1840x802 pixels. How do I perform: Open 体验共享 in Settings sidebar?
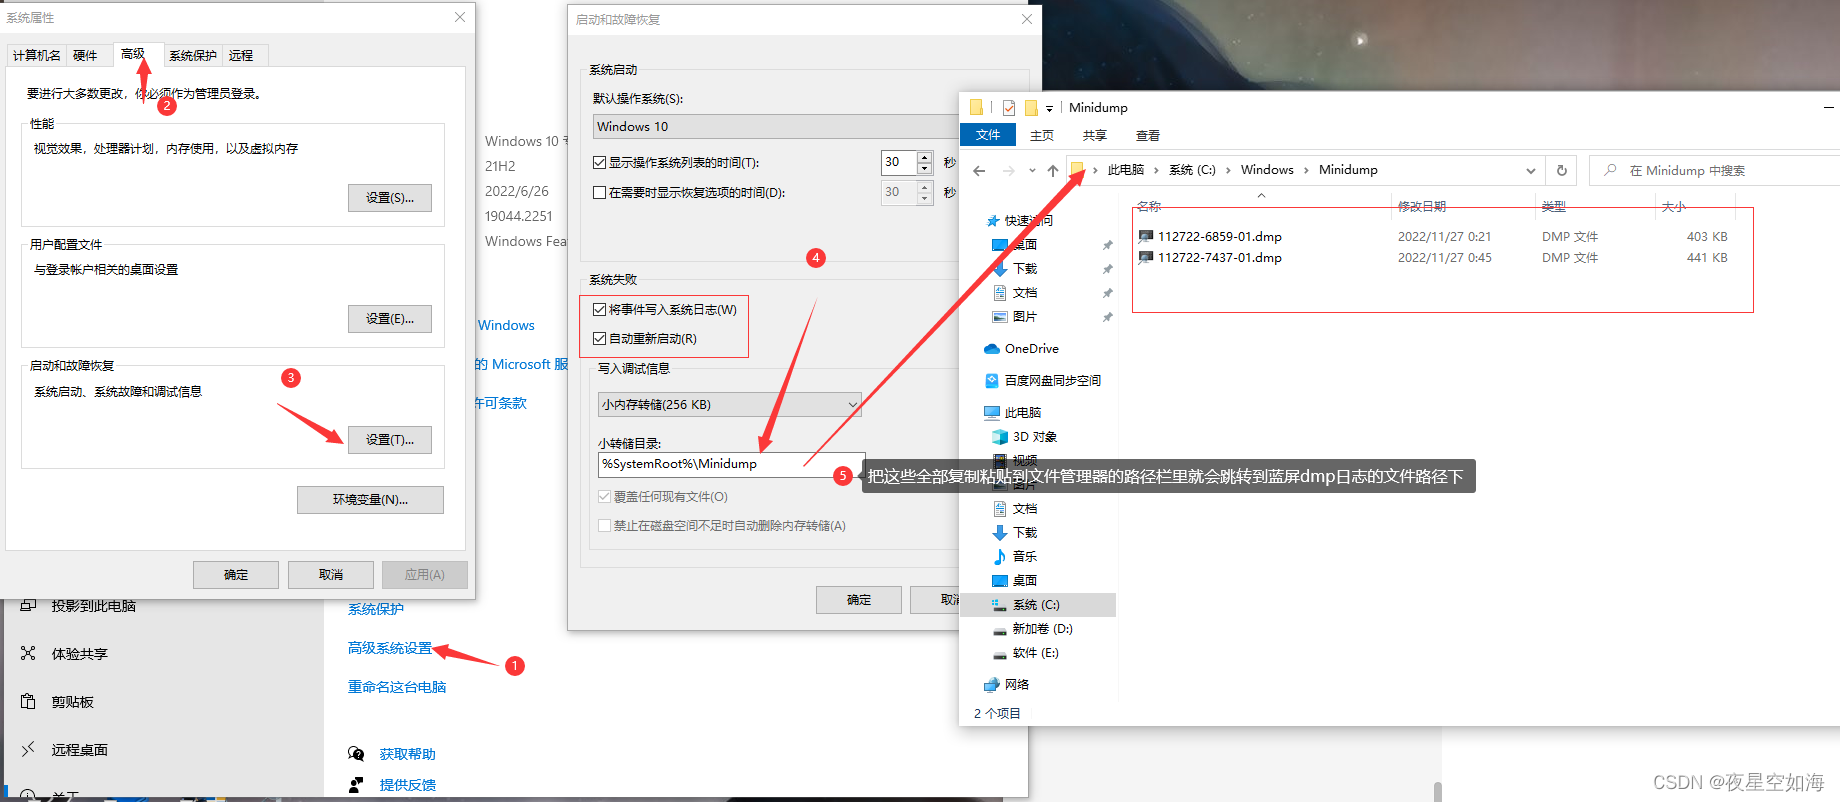coord(79,654)
